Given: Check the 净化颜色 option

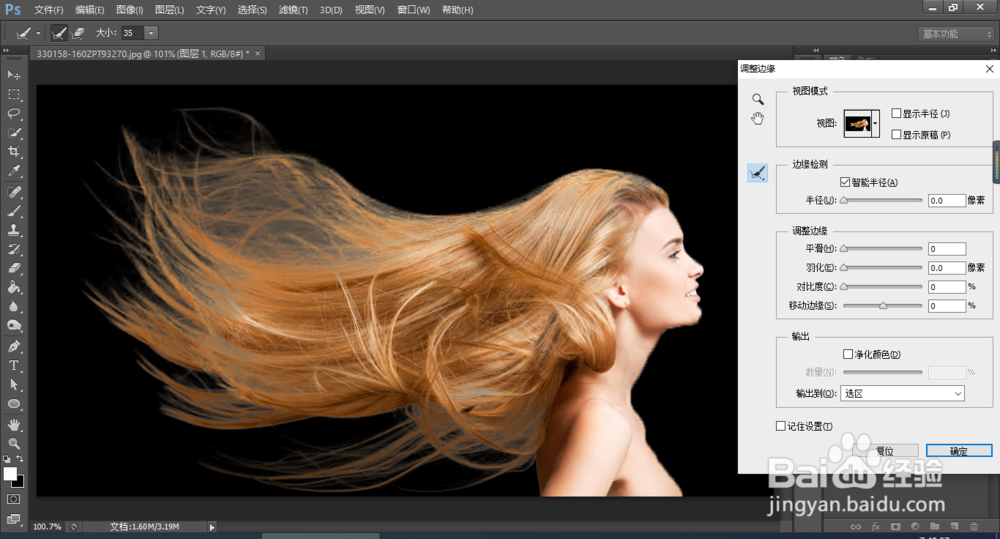Looking at the screenshot, I should (848, 354).
